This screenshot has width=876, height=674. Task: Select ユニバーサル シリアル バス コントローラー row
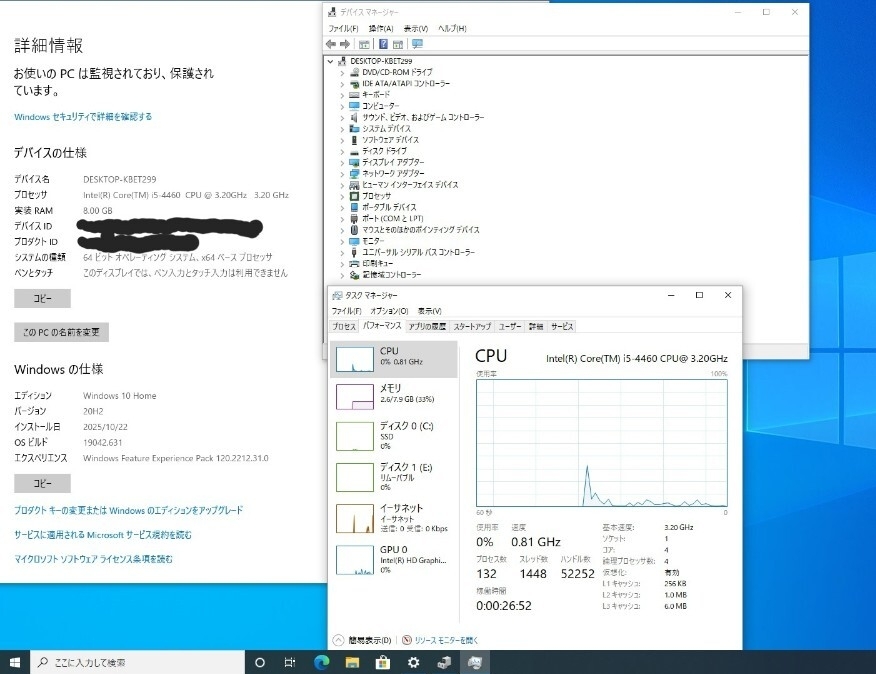click(x=418, y=252)
